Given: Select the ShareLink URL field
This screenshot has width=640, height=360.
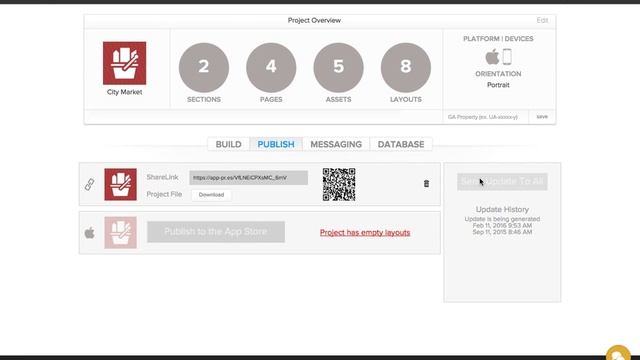Looking at the screenshot, I should point(249,178).
